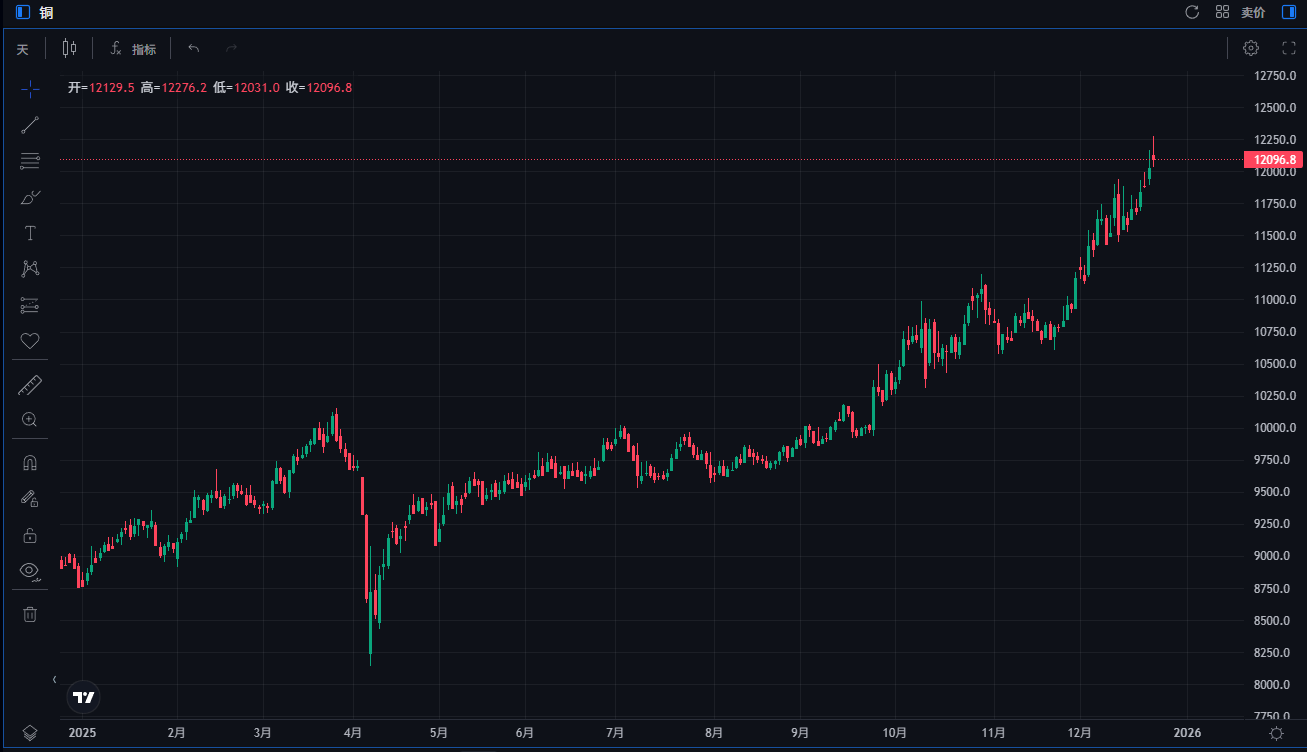Pick the ruler measure tool

point(30,385)
